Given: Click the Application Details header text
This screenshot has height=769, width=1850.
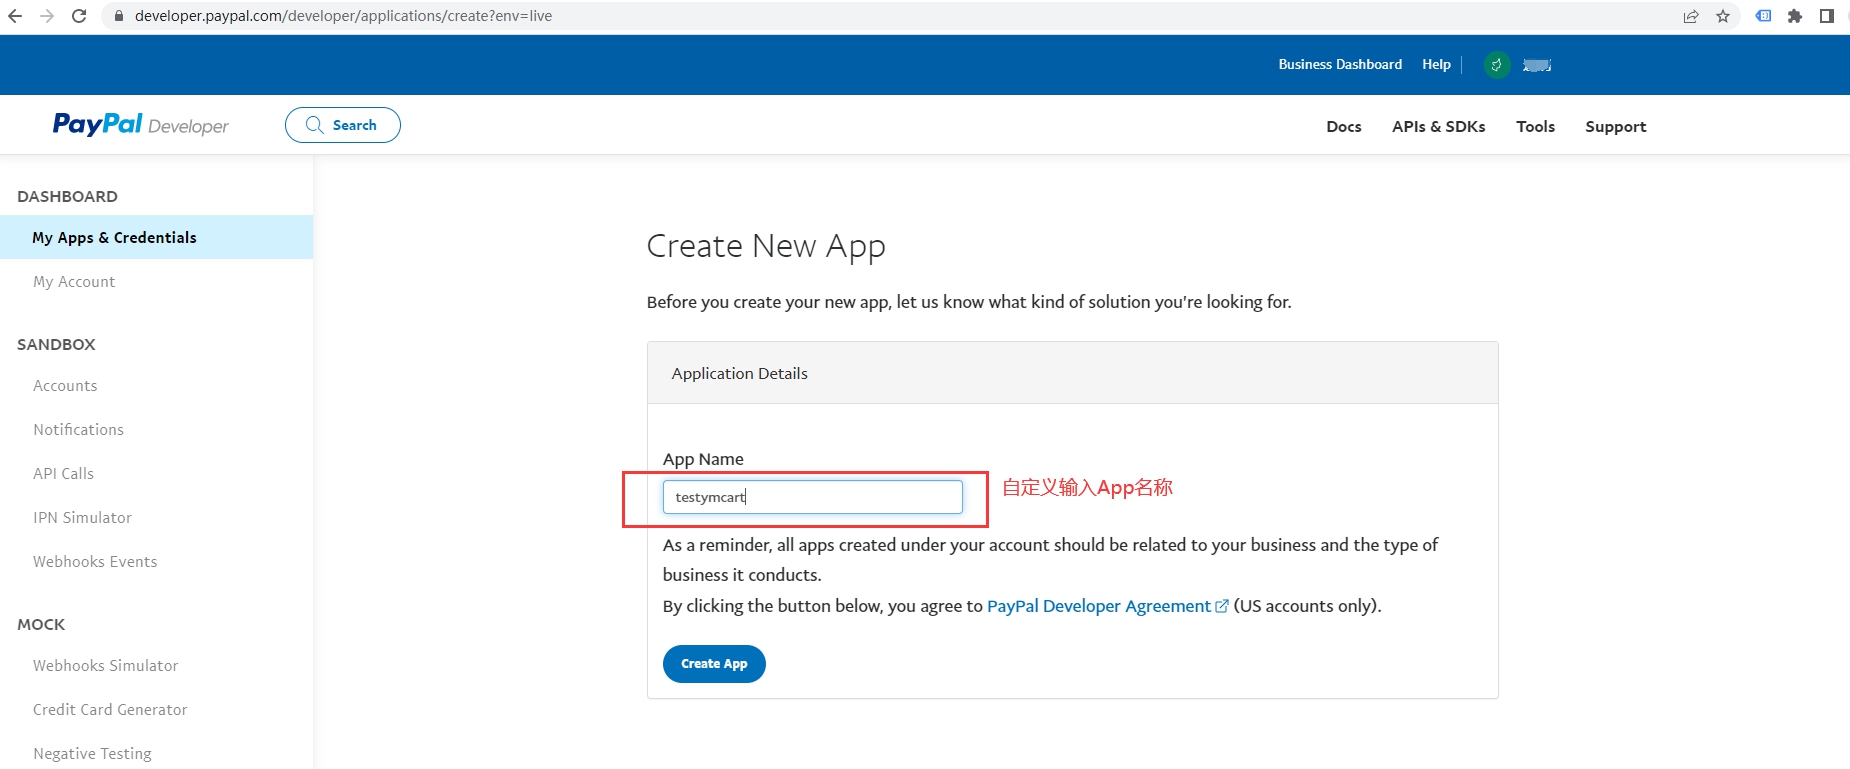Looking at the screenshot, I should tap(739, 373).
